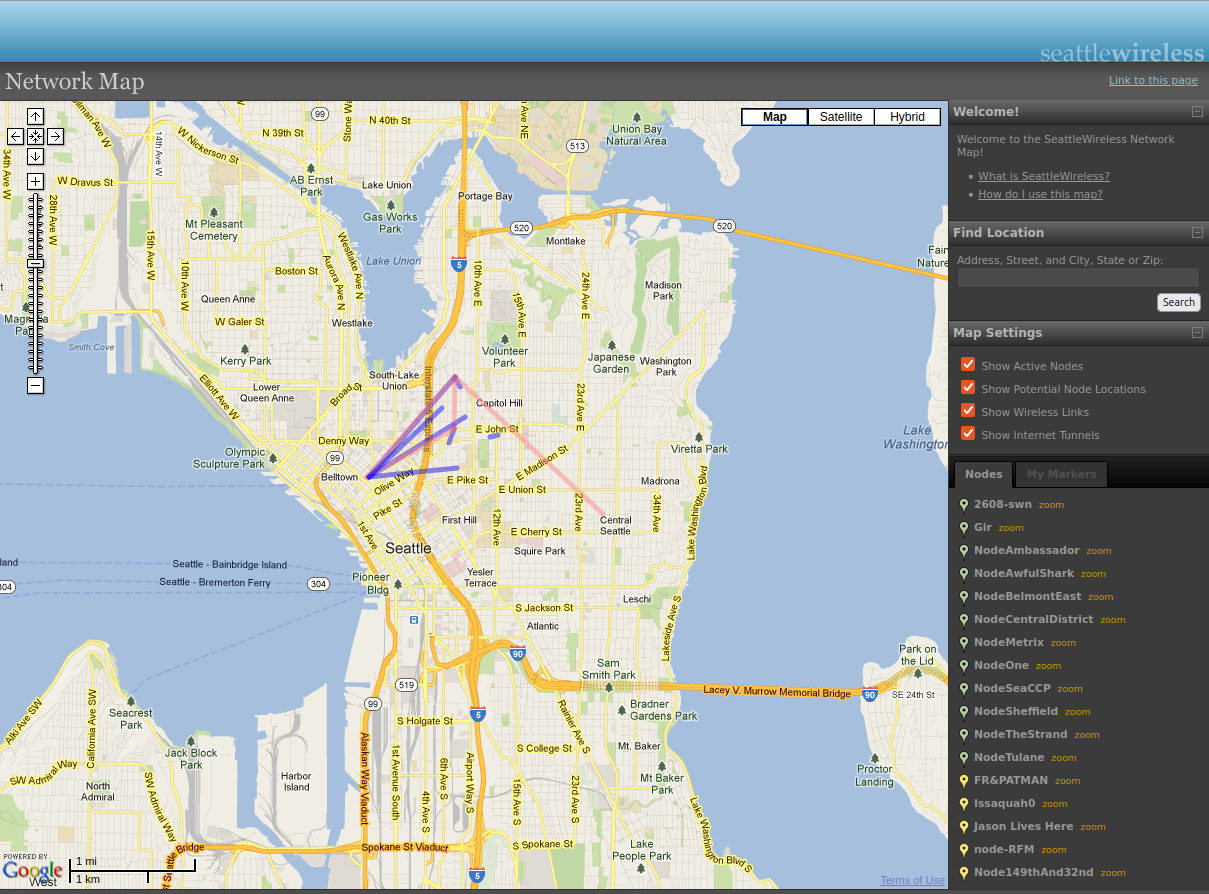Click the map zoom level slider handle
The image size is (1209, 894).
pyautogui.click(x=35, y=263)
